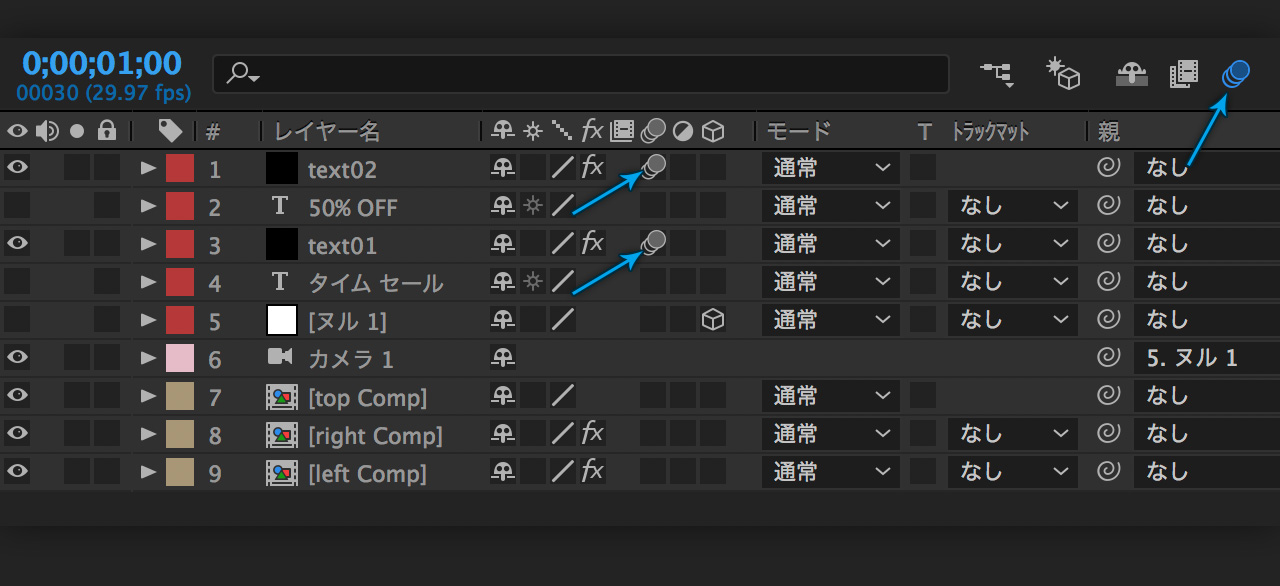Click the pink label color of カメラ 1
This screenshot has width=1280, height=586.
(179, 358)
